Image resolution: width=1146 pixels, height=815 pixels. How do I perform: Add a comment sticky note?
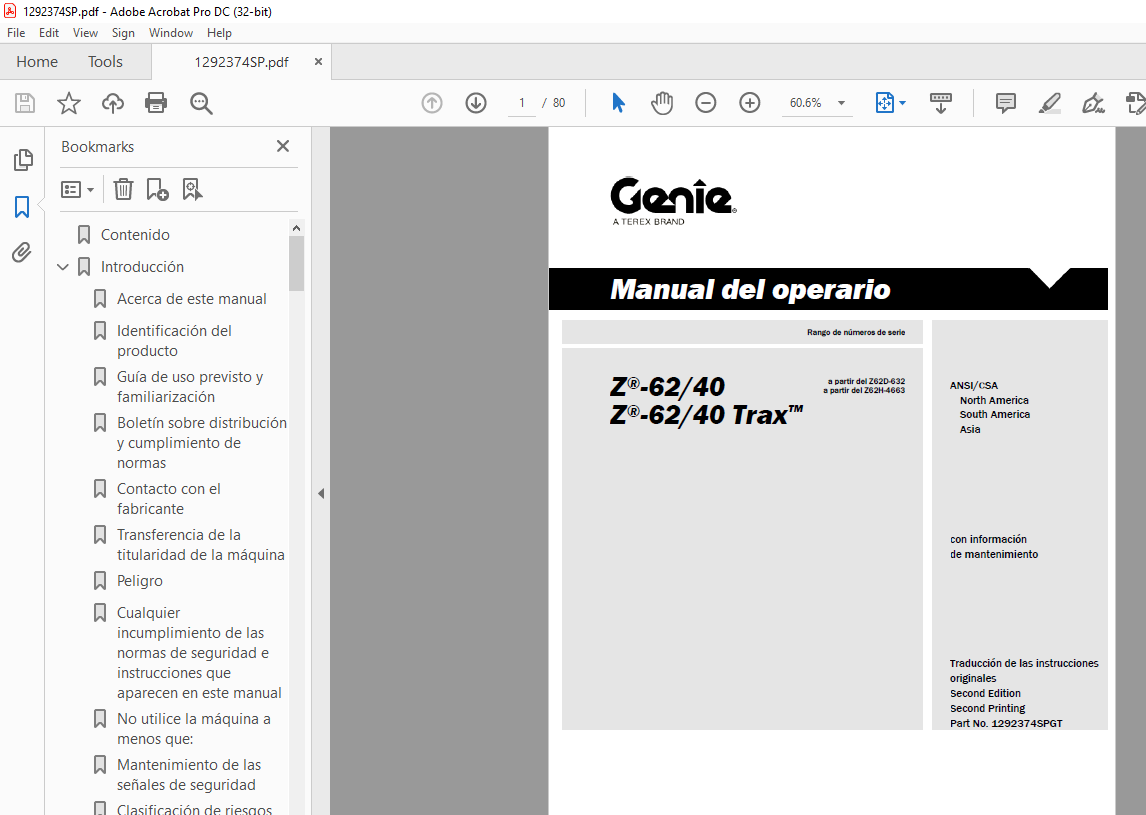pyautogui.click(x=1006, y=103)
